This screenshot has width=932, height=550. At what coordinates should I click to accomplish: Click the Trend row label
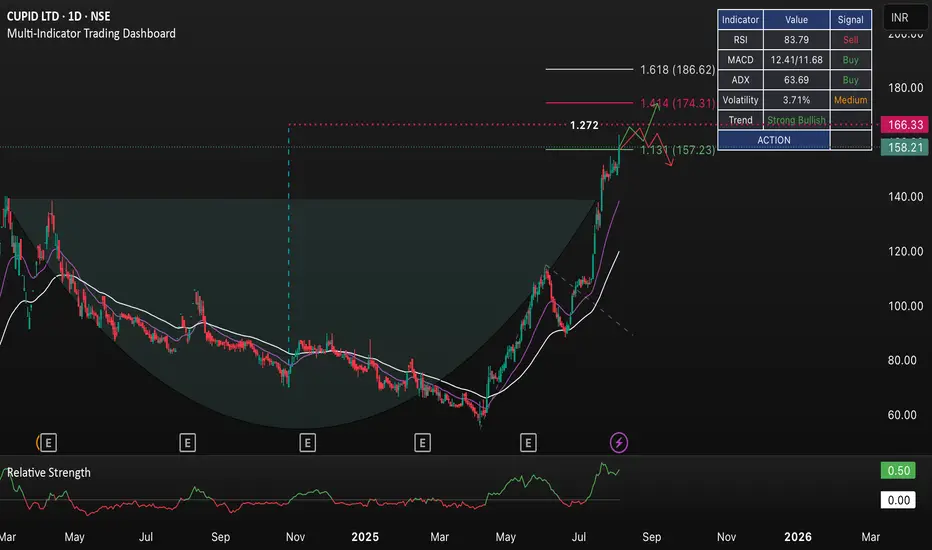pyautogui.click(x=740, y=120)
